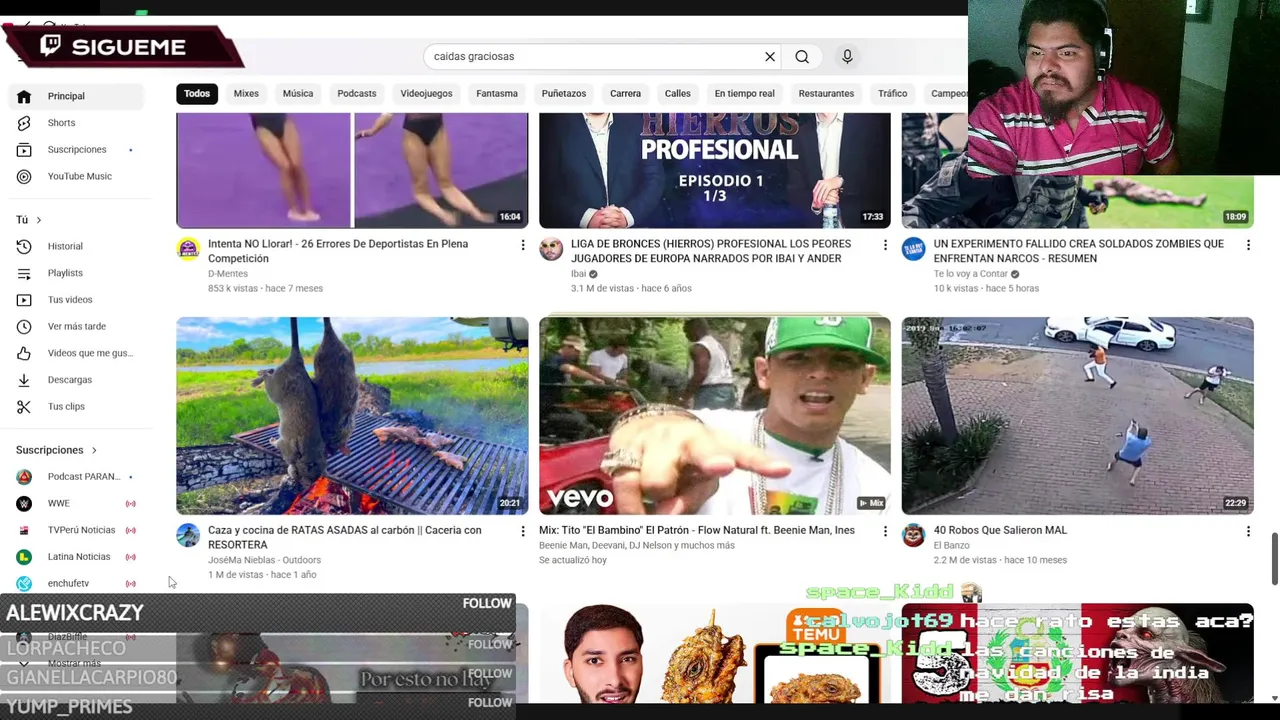Open video title Caza y cocina de RATAS ASADAS
The height and width of the screenshot is (720, 1280).
tap(345, 538)
